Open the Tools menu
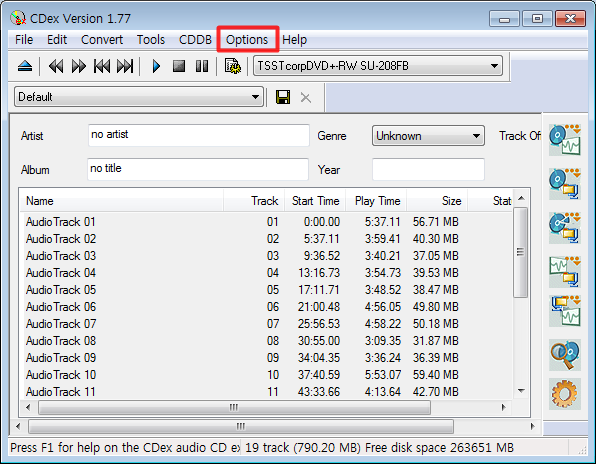This screenshot has width=596, height=464. pos(151,40)
